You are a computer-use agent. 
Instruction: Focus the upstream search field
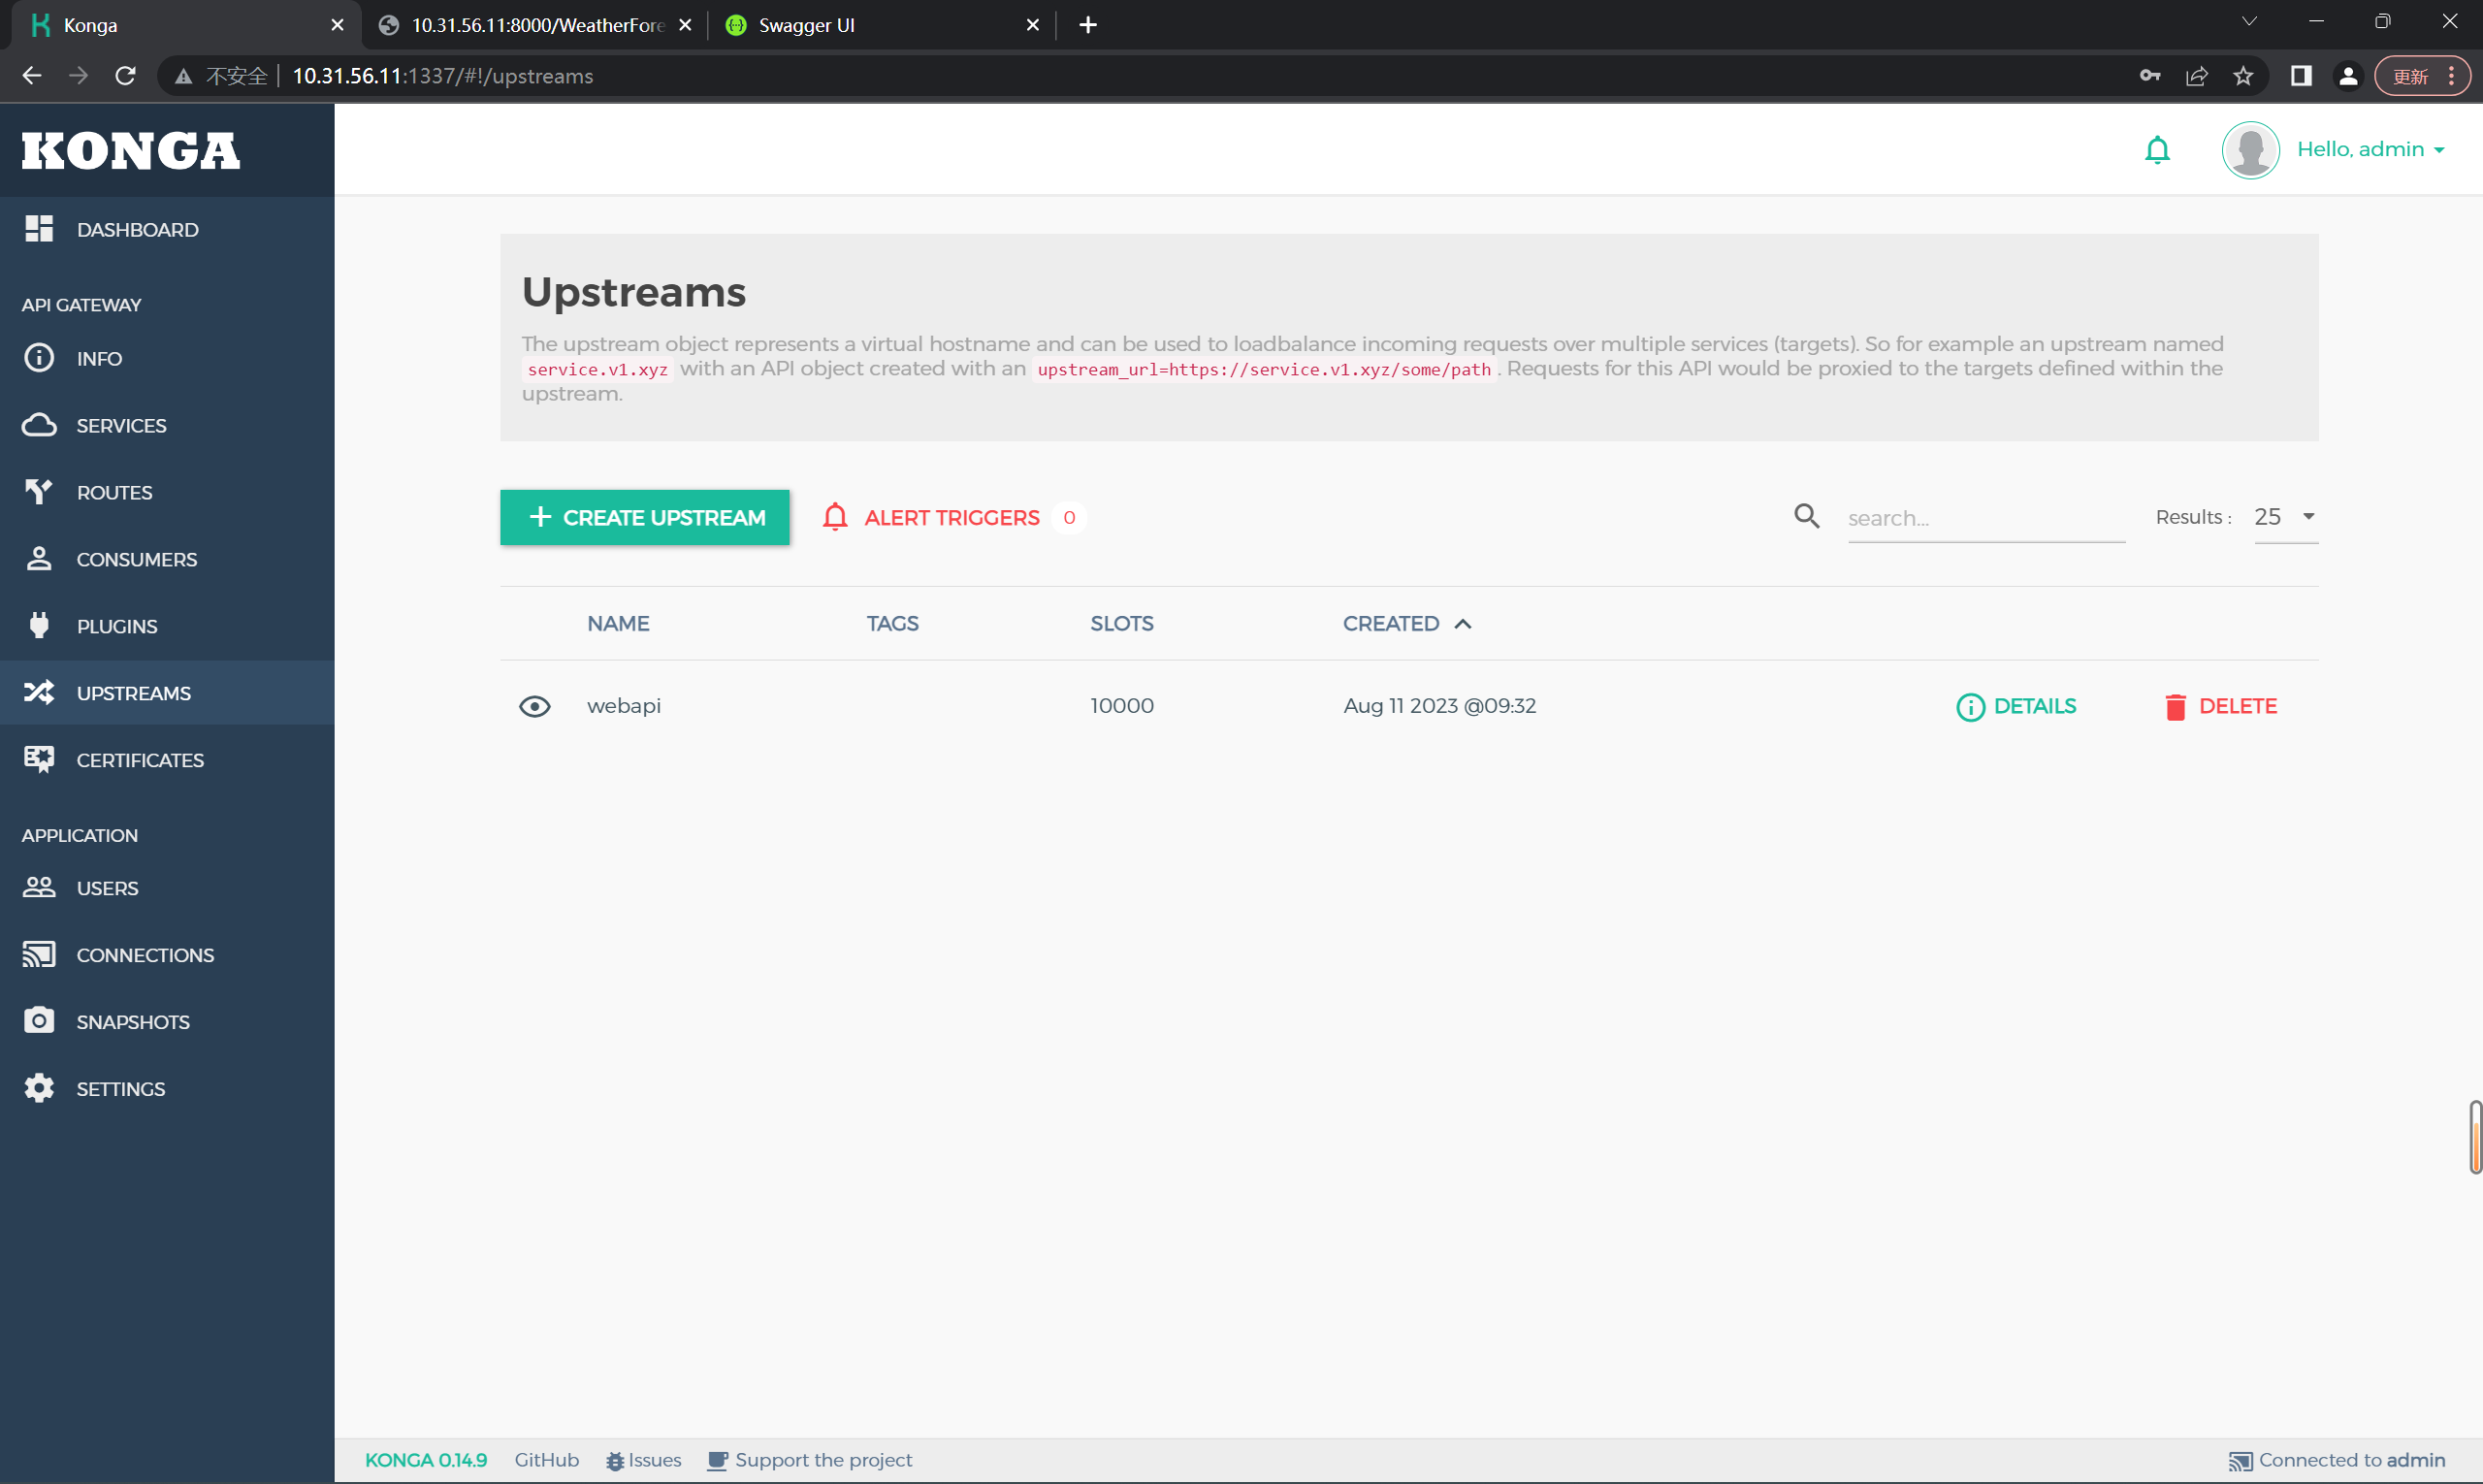(1986, 518)
